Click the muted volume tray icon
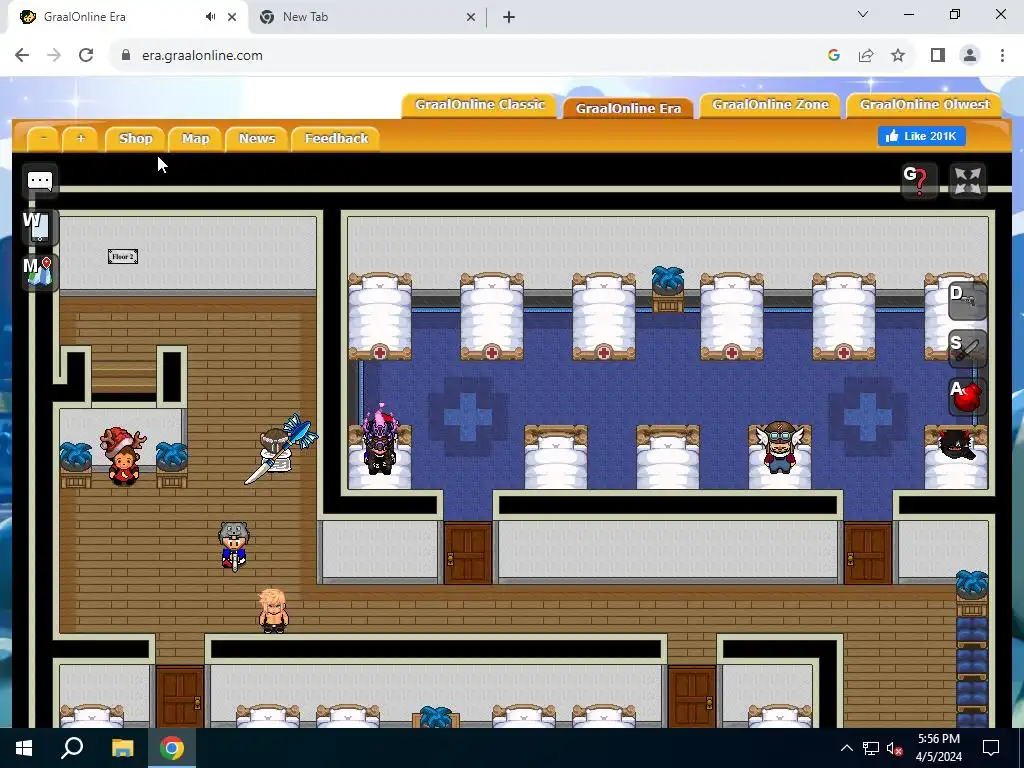Viewport: 1024px width, 768px height. point(894,748)
